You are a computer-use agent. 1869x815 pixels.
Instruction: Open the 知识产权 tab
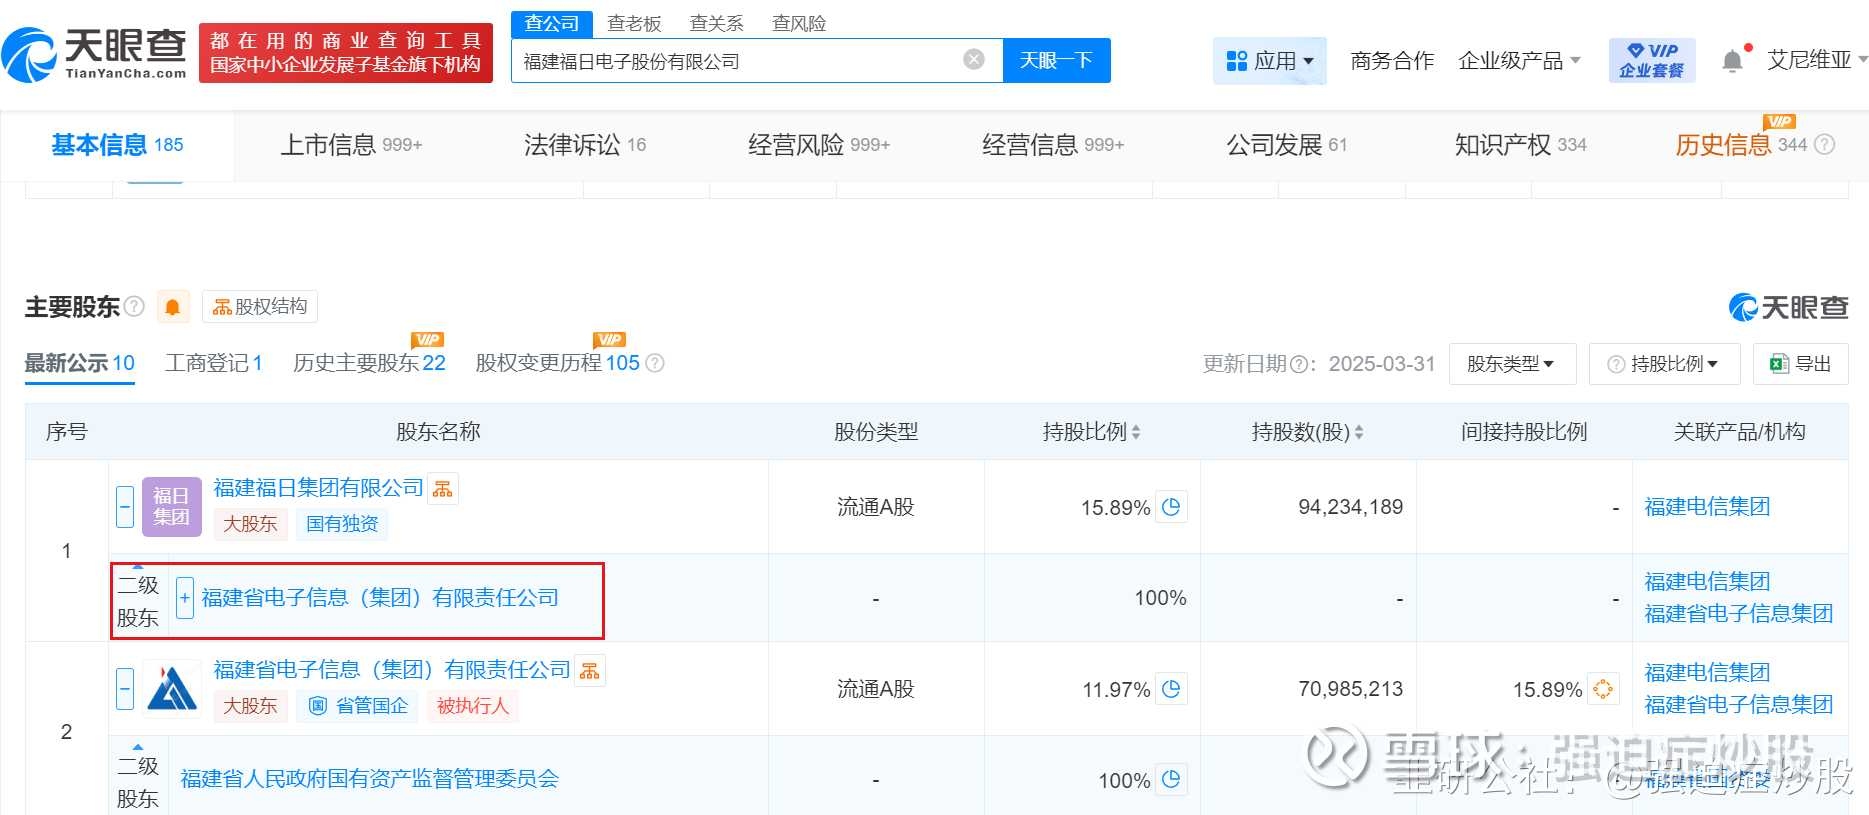click(x=1521, y=145)
